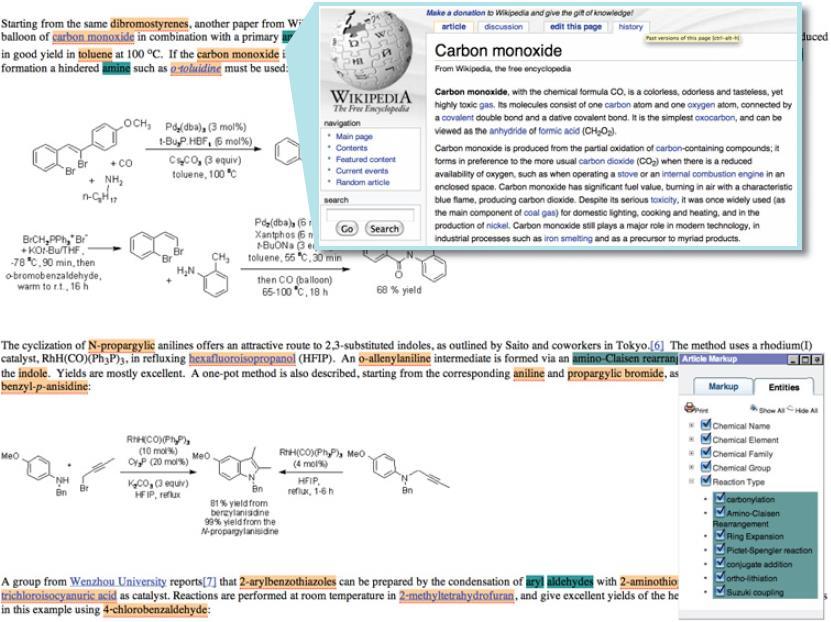Click the highlighted 4-chlorobenzaldehyde term
This screenshot has height=622, width=831.
pyautogui.click(x=155, y=609)
